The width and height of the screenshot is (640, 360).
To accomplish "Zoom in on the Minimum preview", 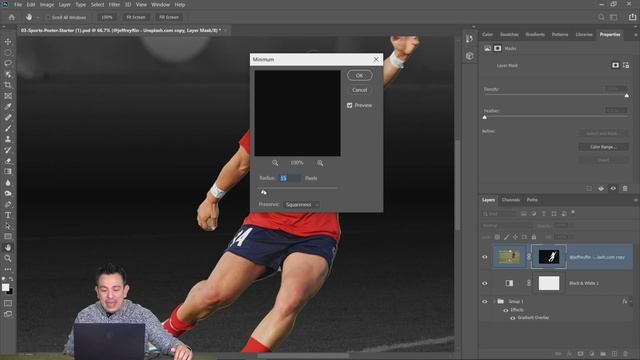I will (320, 163).
